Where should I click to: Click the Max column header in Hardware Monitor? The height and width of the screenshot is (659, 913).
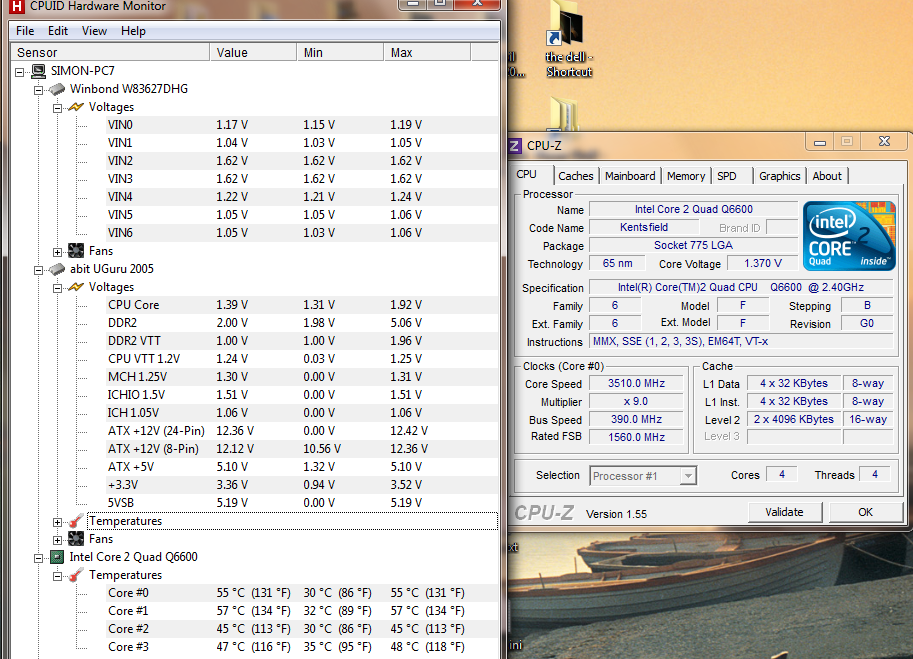(401, 51)
